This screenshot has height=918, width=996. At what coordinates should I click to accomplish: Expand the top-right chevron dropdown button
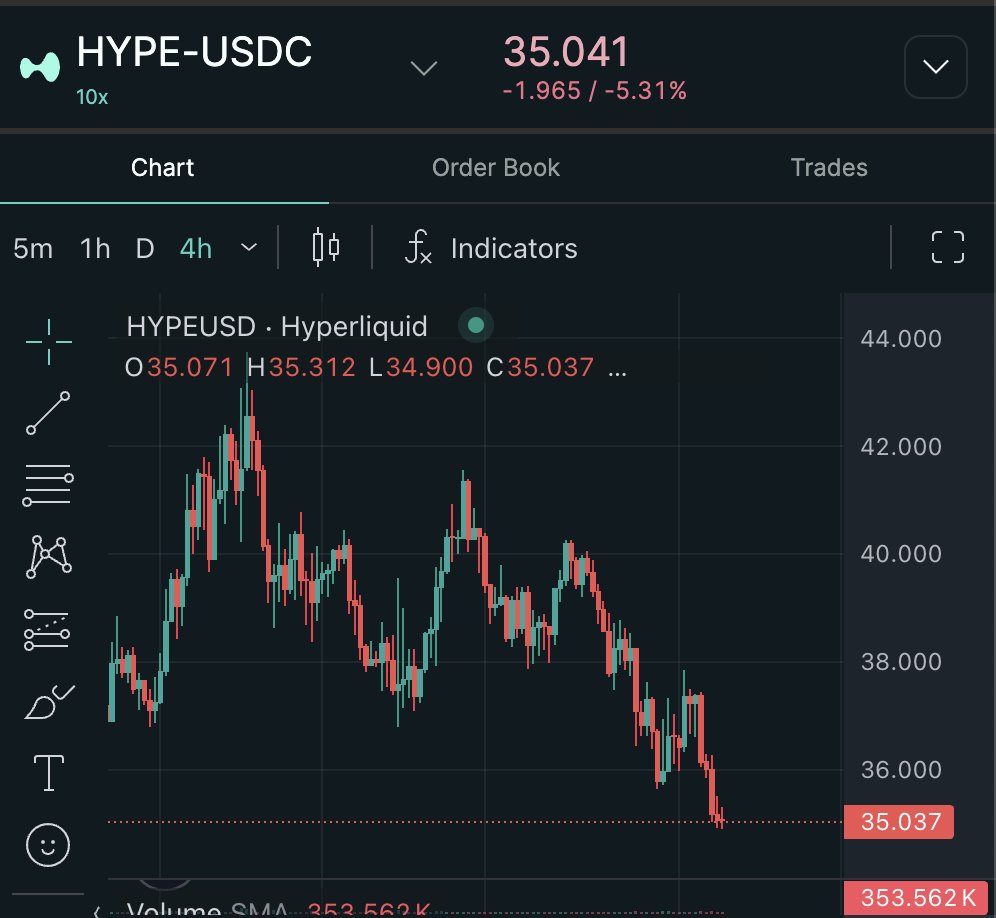pyautogui.click(x=935, y=67)
